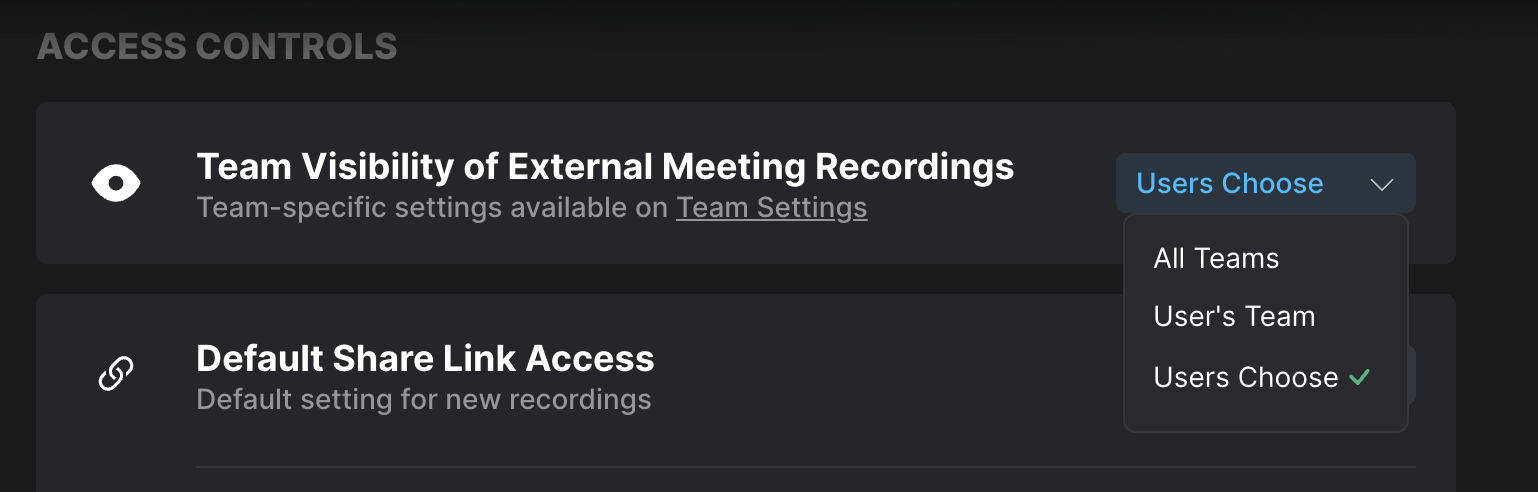Click the Team Visibility of External Meeting Recordings title
The image size is (1538, 492).
coord(605,166)
